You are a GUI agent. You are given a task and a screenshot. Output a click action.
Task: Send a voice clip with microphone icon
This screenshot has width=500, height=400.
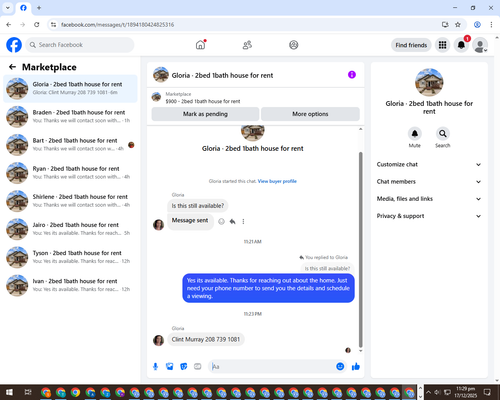coord(155,367)
